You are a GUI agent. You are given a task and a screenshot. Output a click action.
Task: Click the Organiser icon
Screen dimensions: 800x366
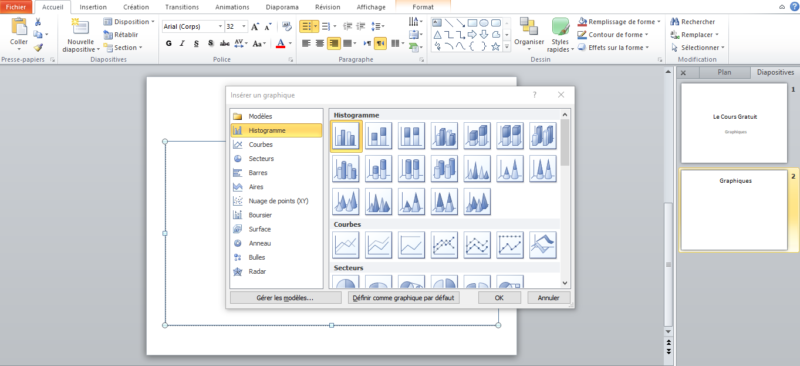529,27
